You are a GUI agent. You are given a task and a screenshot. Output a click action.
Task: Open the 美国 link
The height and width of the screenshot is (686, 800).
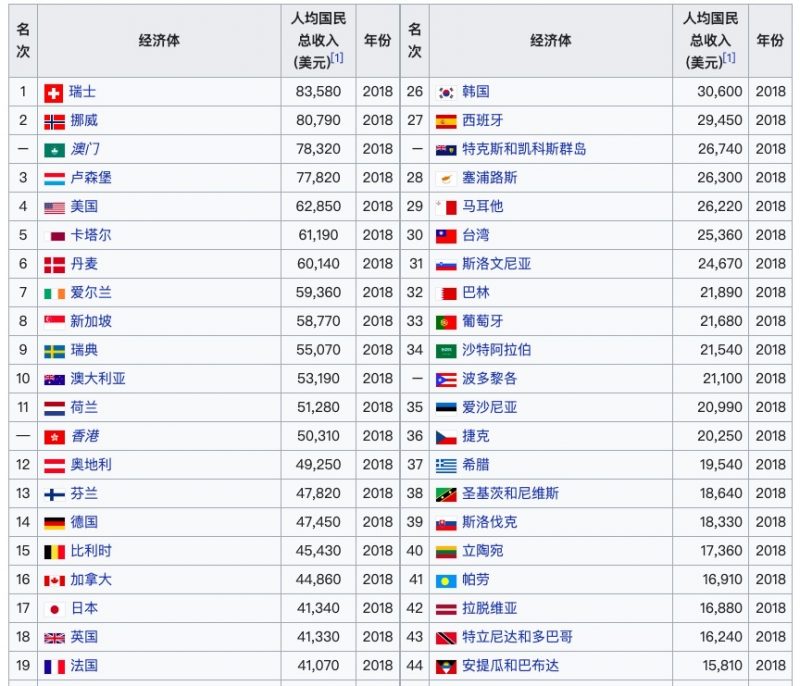pos(84,206)
